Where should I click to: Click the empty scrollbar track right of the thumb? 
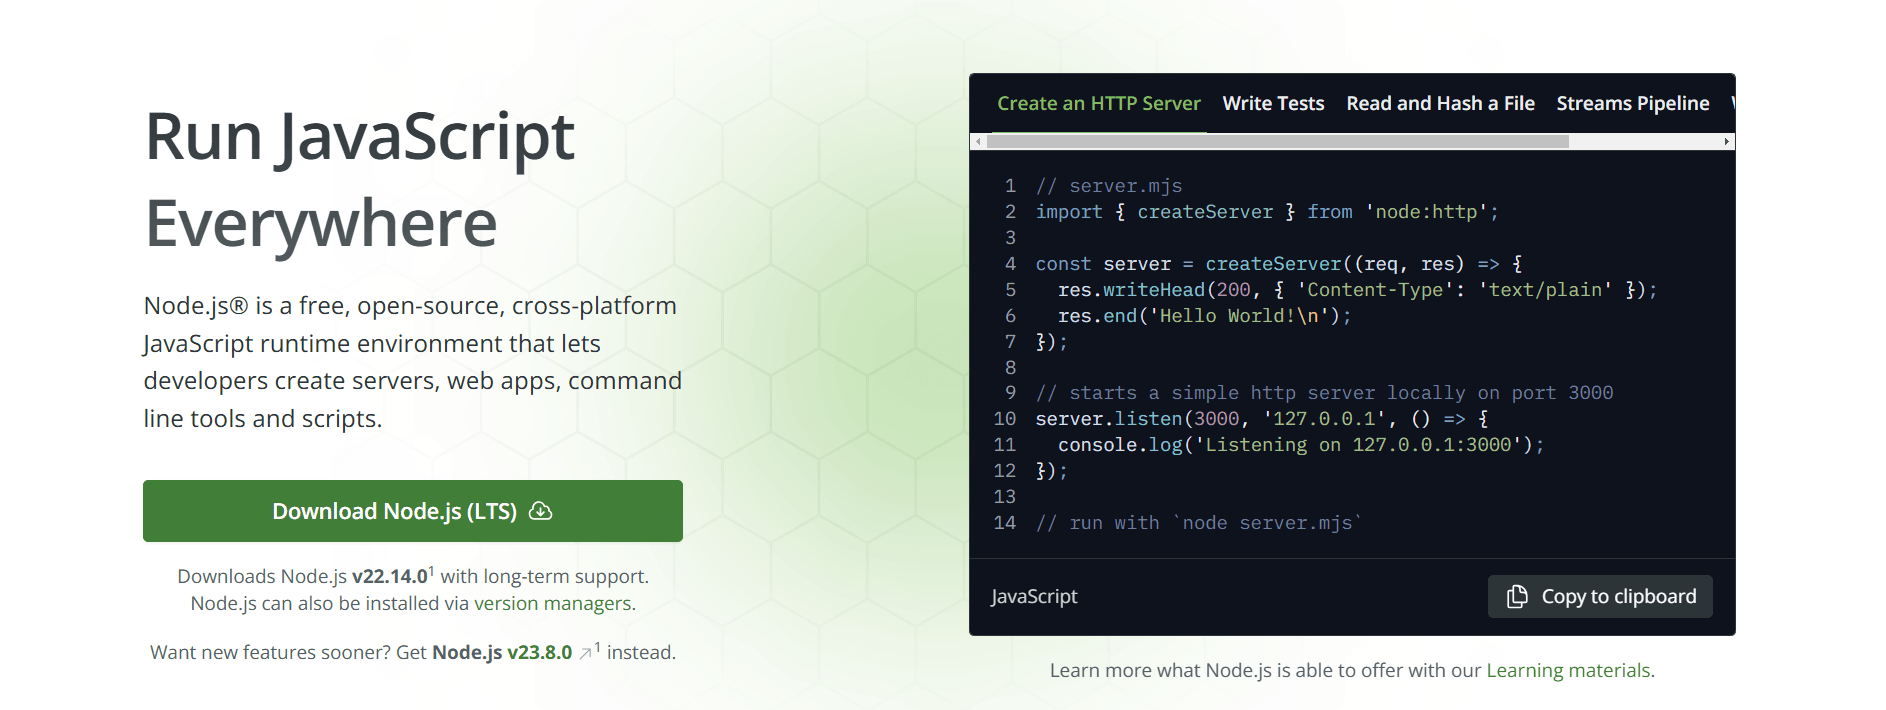pos(1644,142)
